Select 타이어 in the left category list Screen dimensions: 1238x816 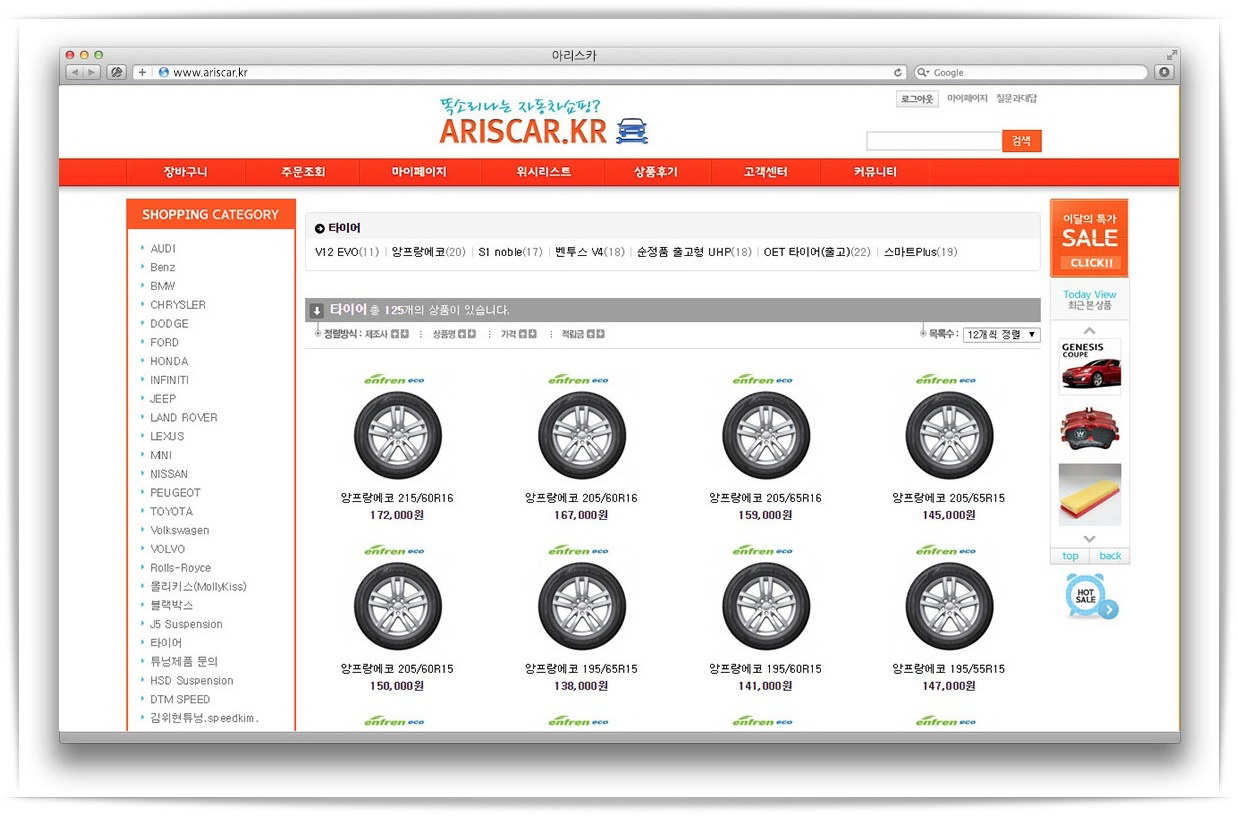166,643
